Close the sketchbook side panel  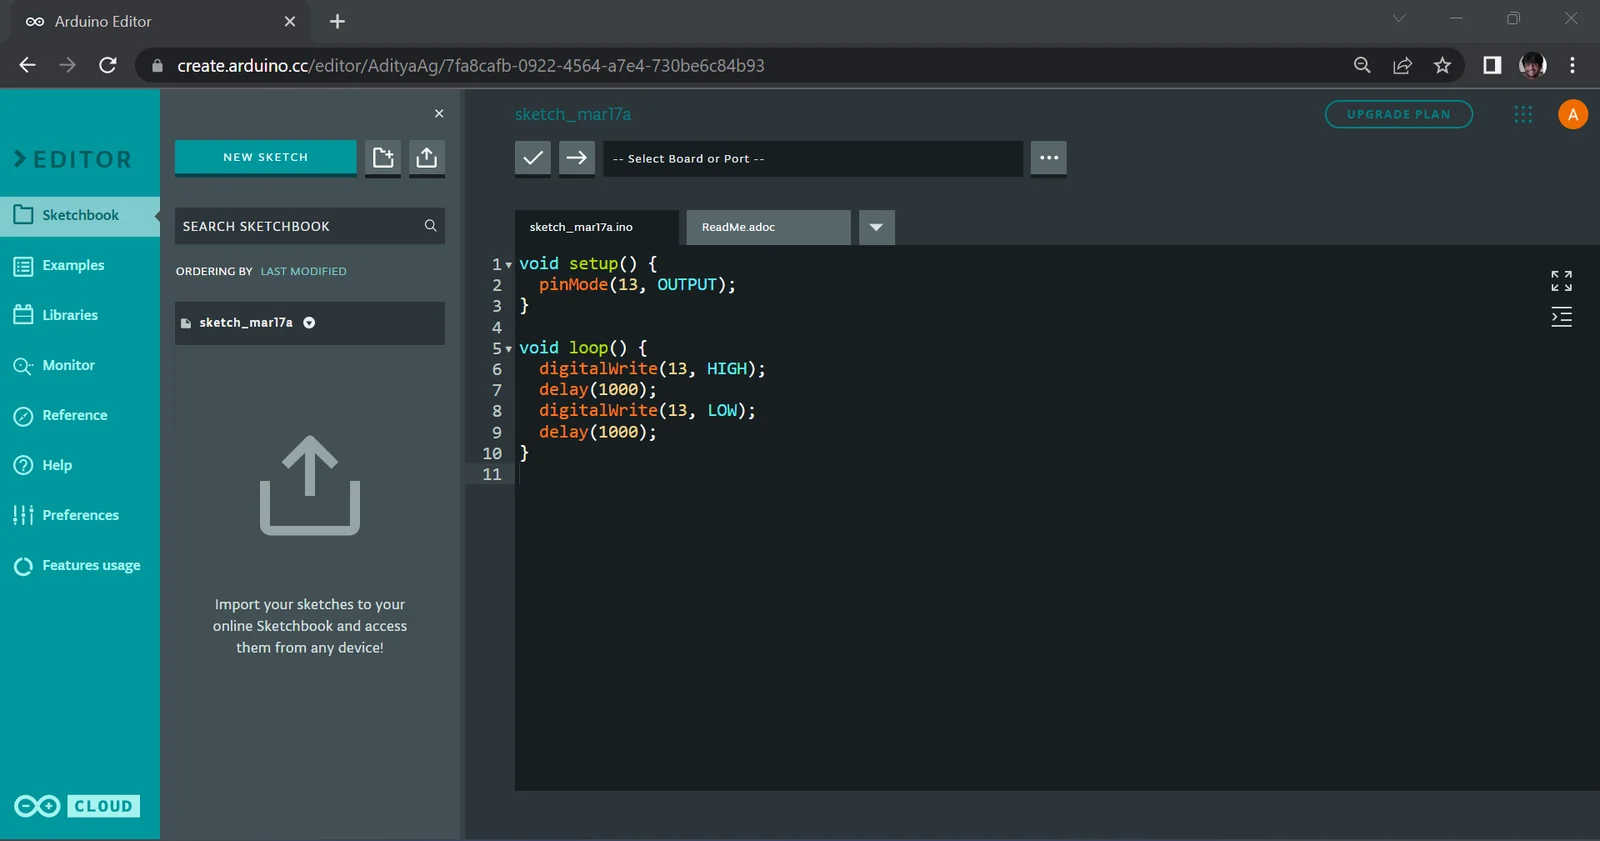[439, 114]
